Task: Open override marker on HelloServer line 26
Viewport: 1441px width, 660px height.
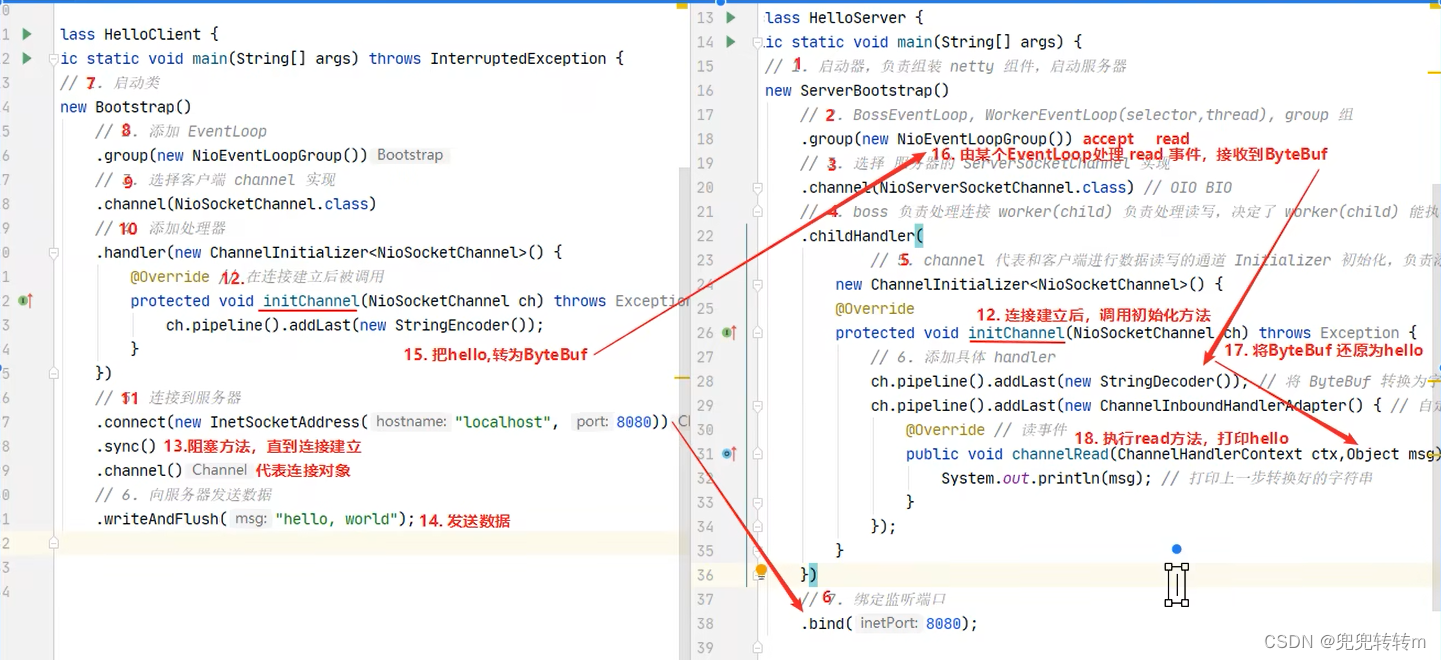Action: tap(731, 333)
